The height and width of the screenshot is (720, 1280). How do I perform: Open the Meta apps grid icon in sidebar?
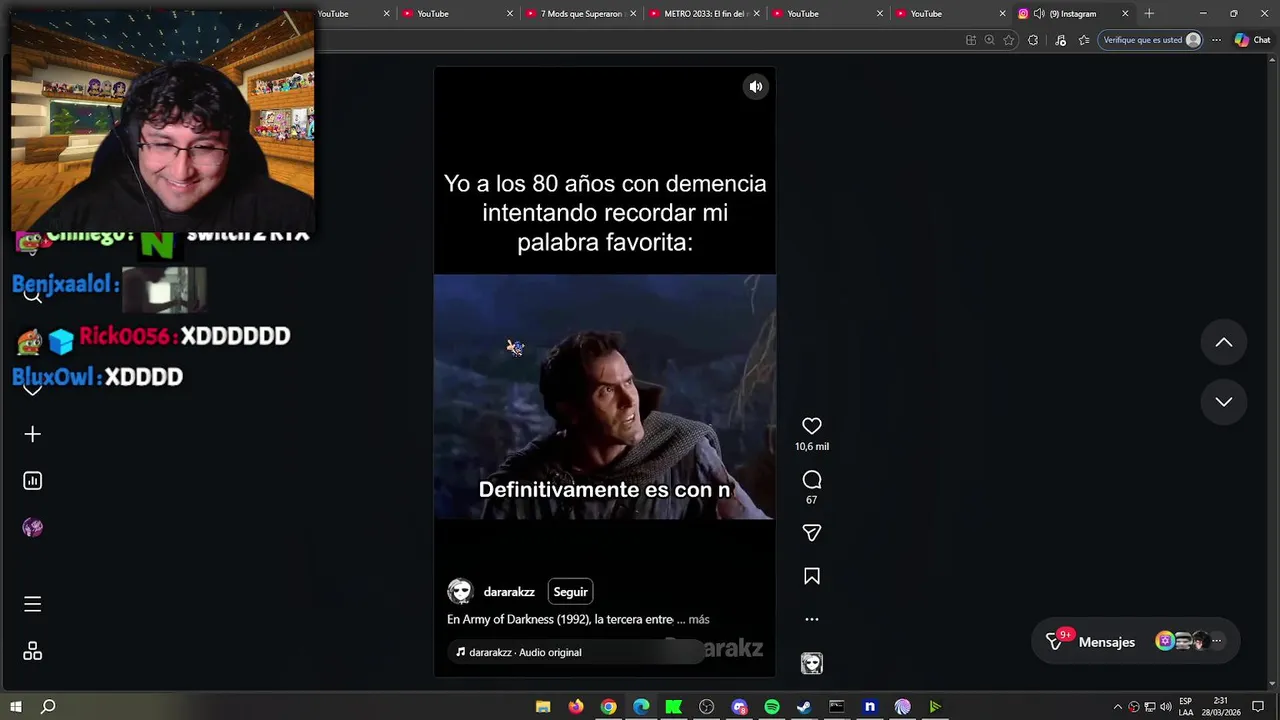pyautogui.click(x=32, y=651)
